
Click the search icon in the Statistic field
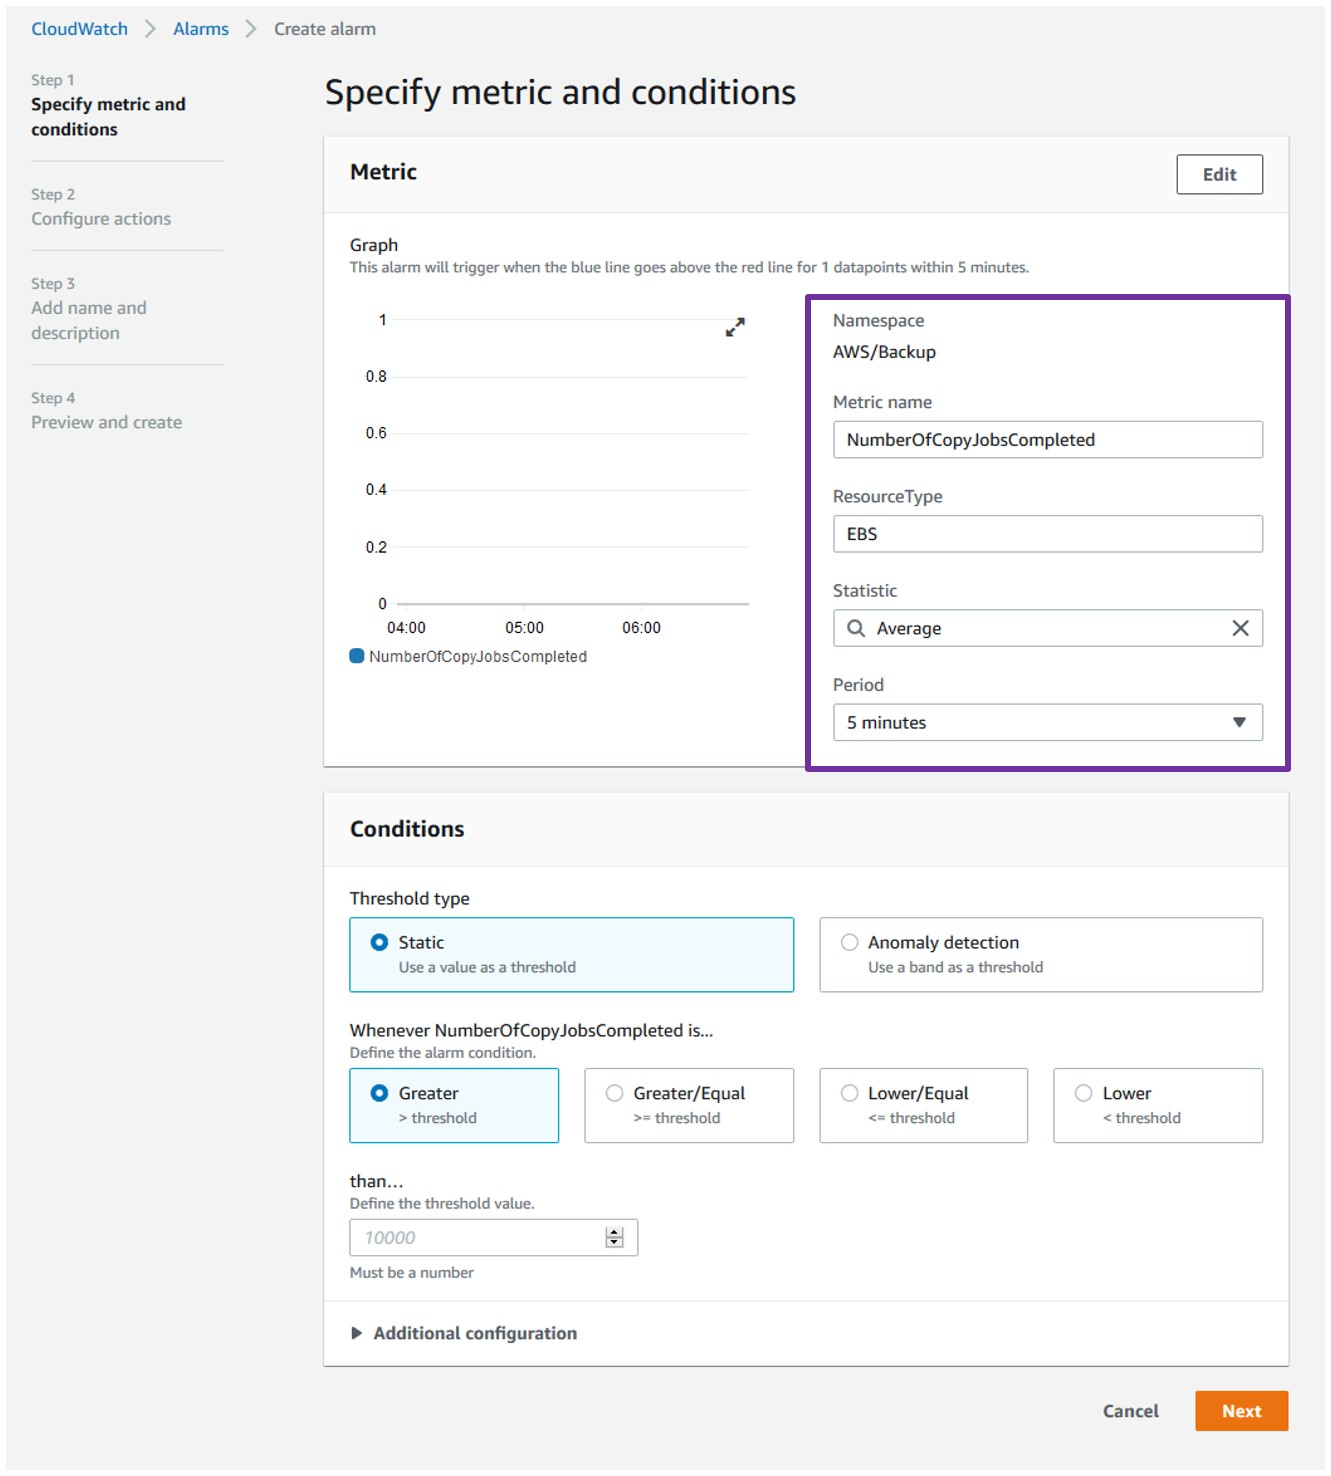[x=857, y=628]
